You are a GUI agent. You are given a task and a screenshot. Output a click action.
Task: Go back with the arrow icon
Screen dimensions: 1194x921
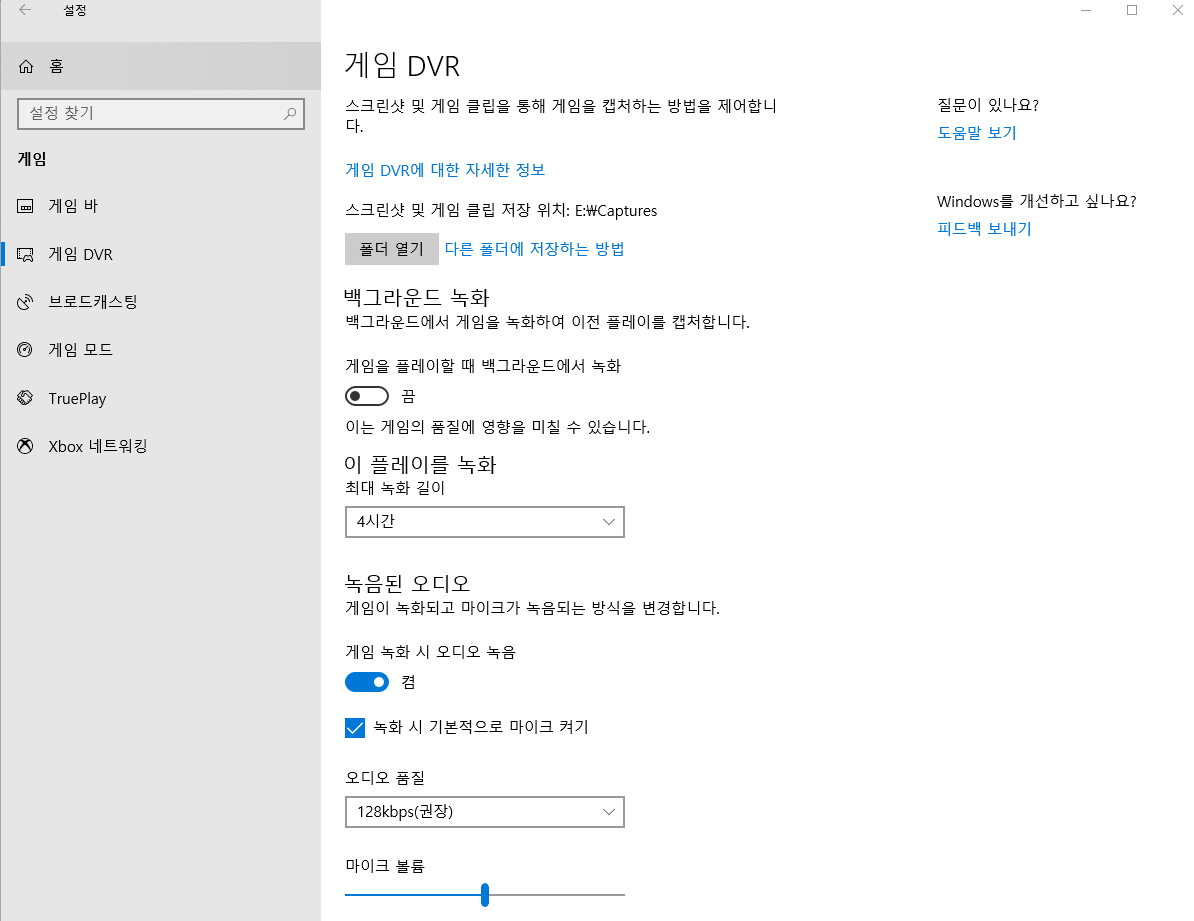(25, 11)
